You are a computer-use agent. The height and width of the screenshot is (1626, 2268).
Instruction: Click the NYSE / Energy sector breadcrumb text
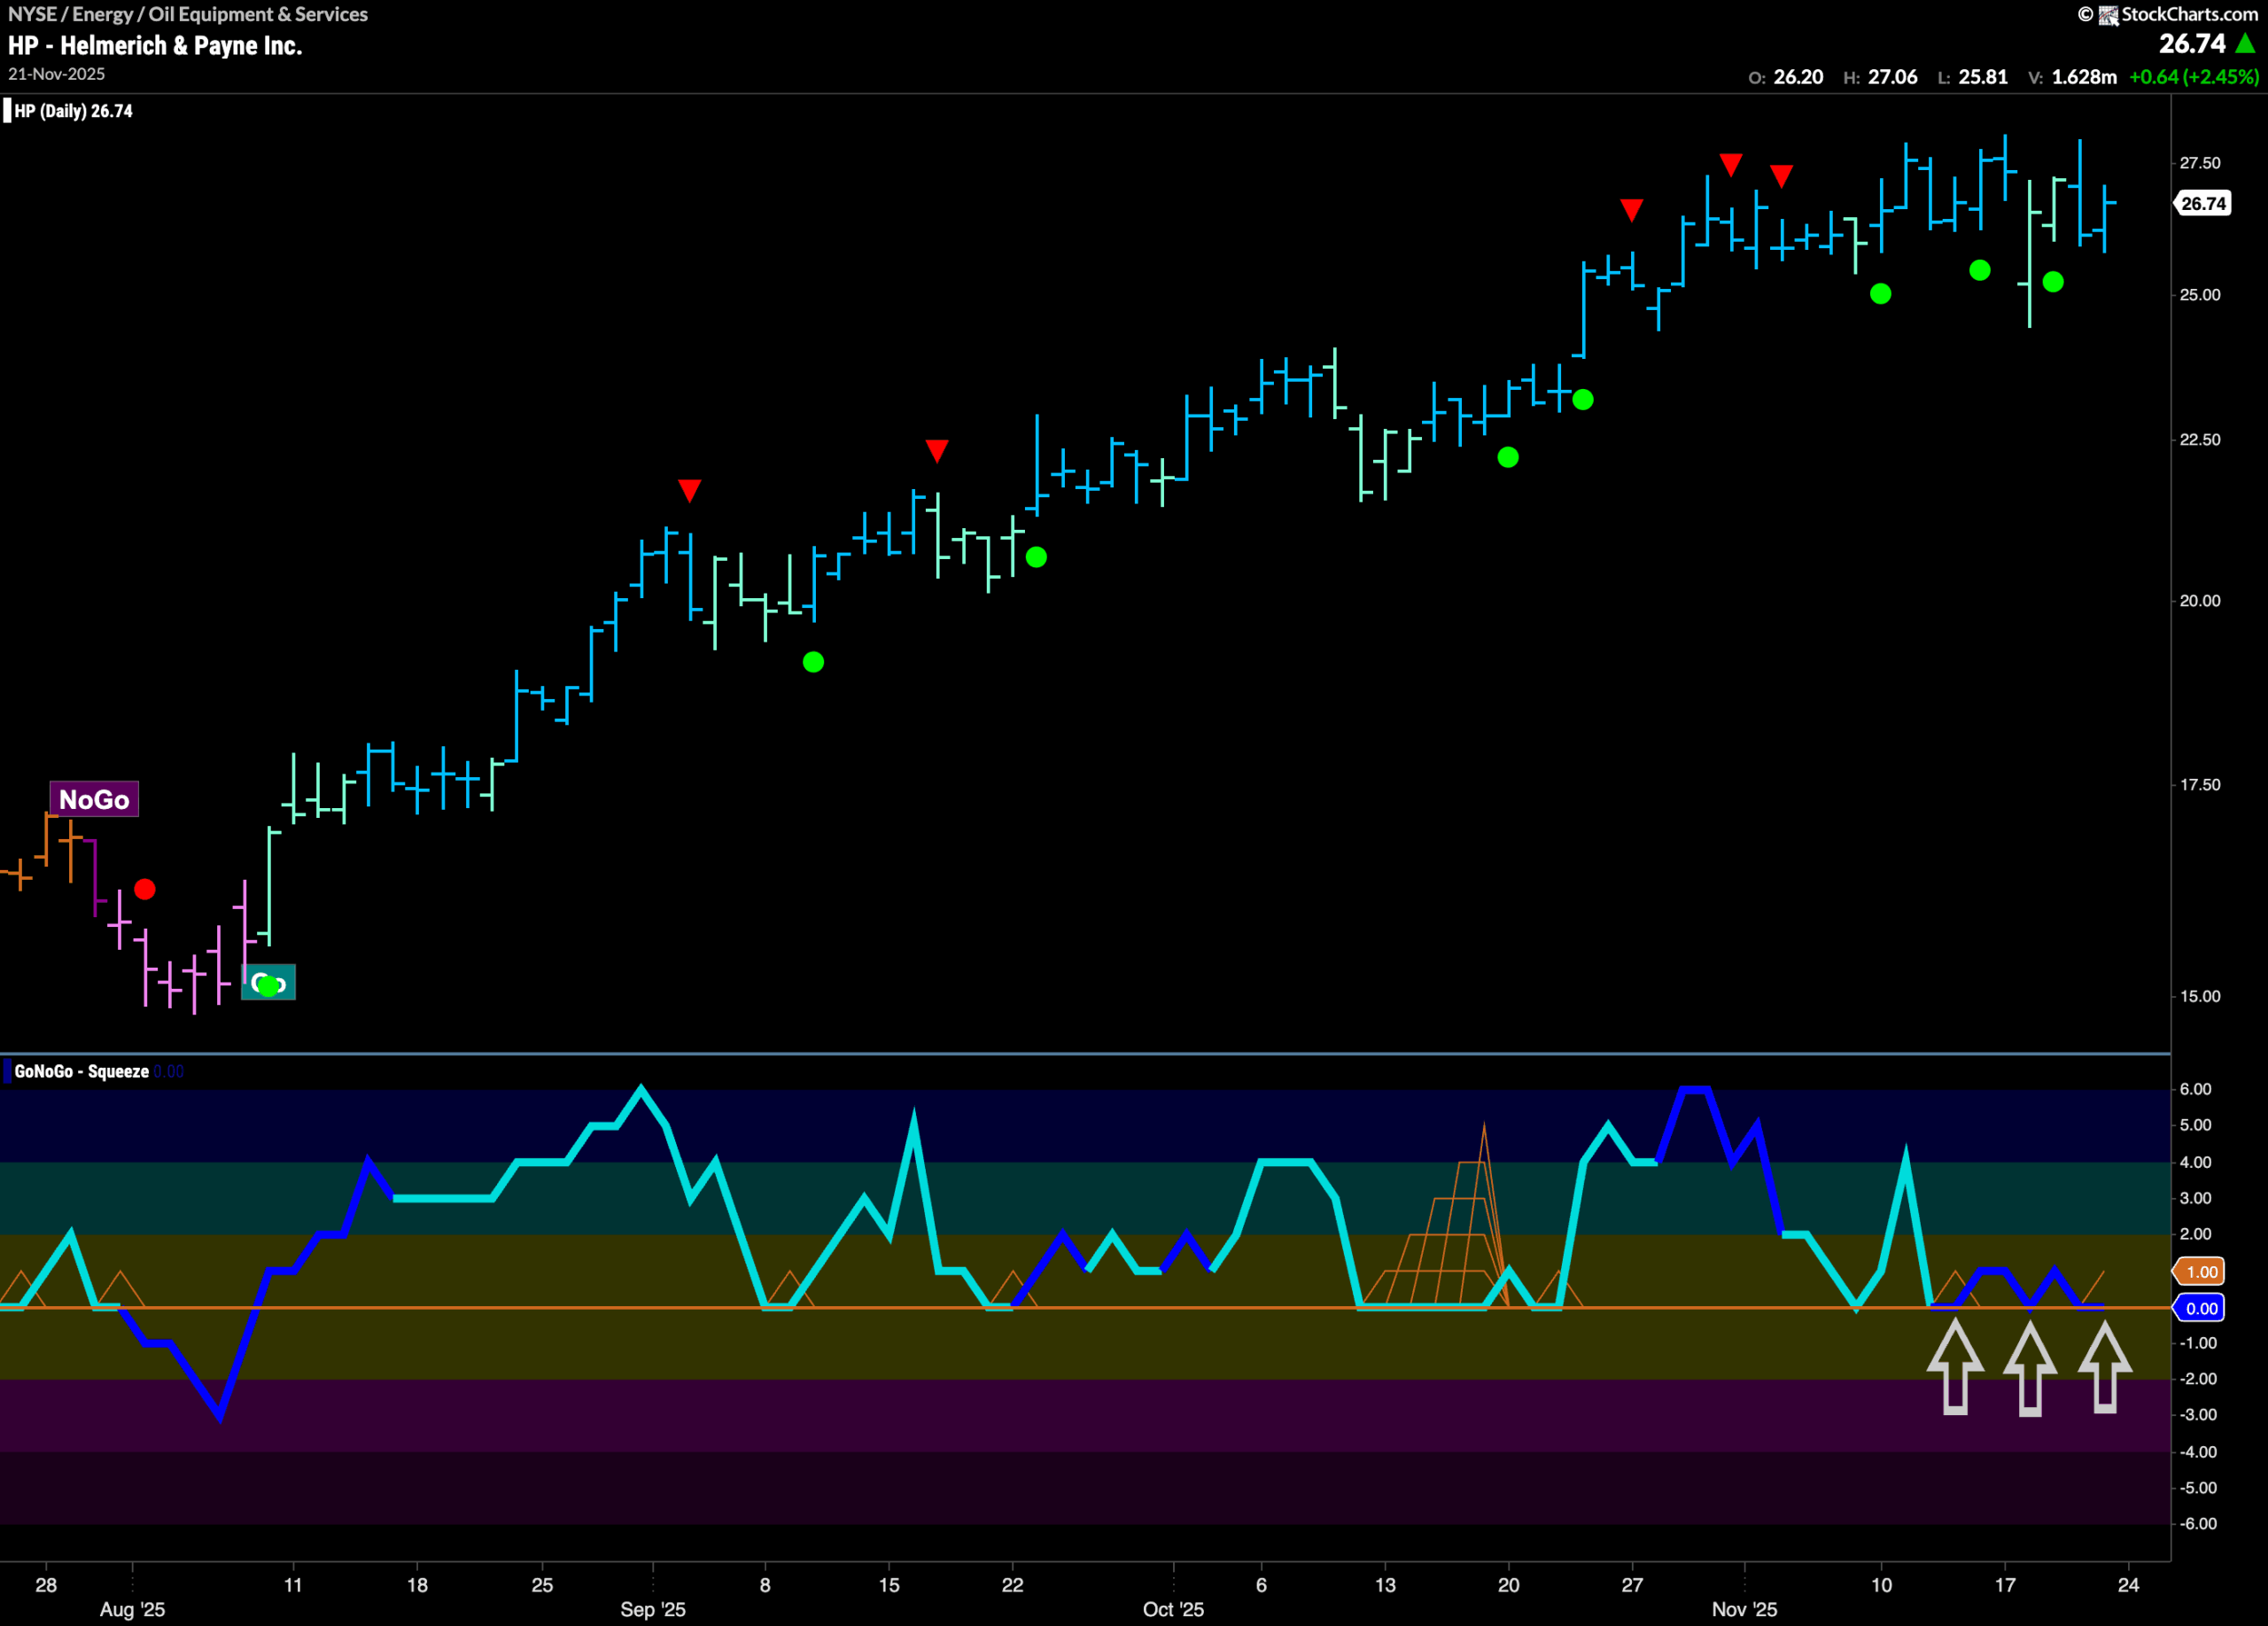[x=188, y=14]
